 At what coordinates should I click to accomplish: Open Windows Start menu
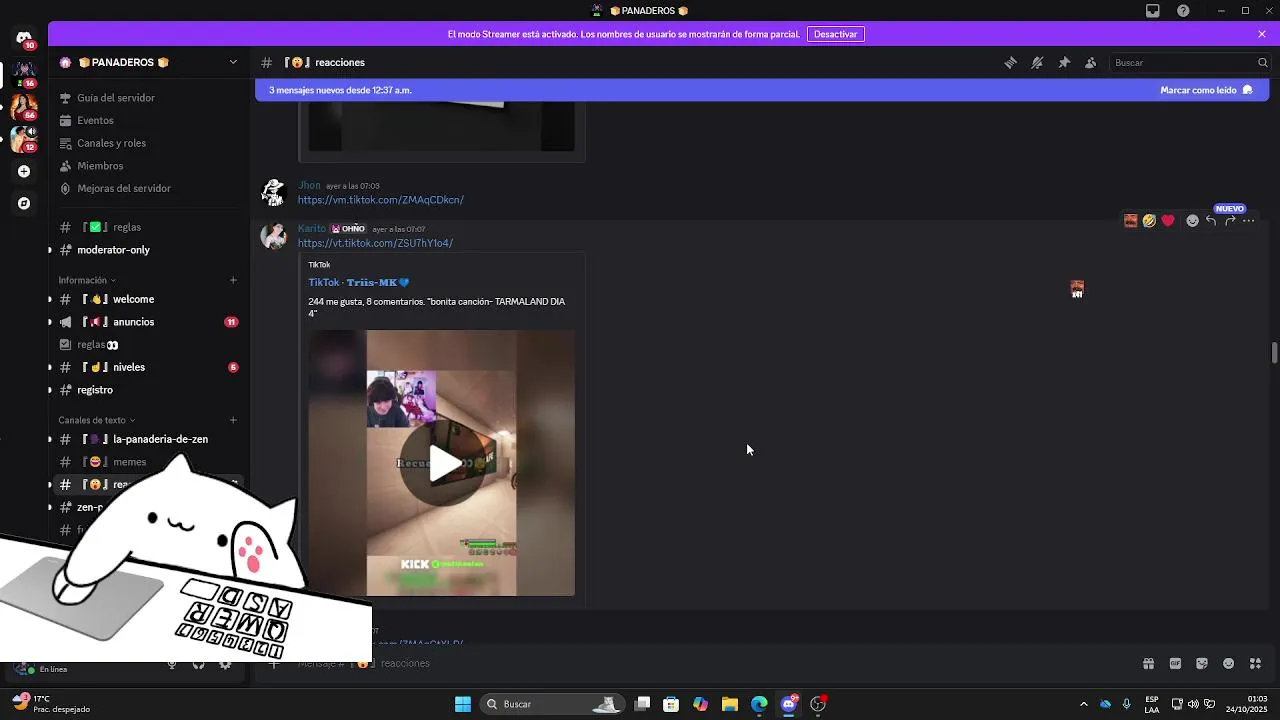[463, 704]
